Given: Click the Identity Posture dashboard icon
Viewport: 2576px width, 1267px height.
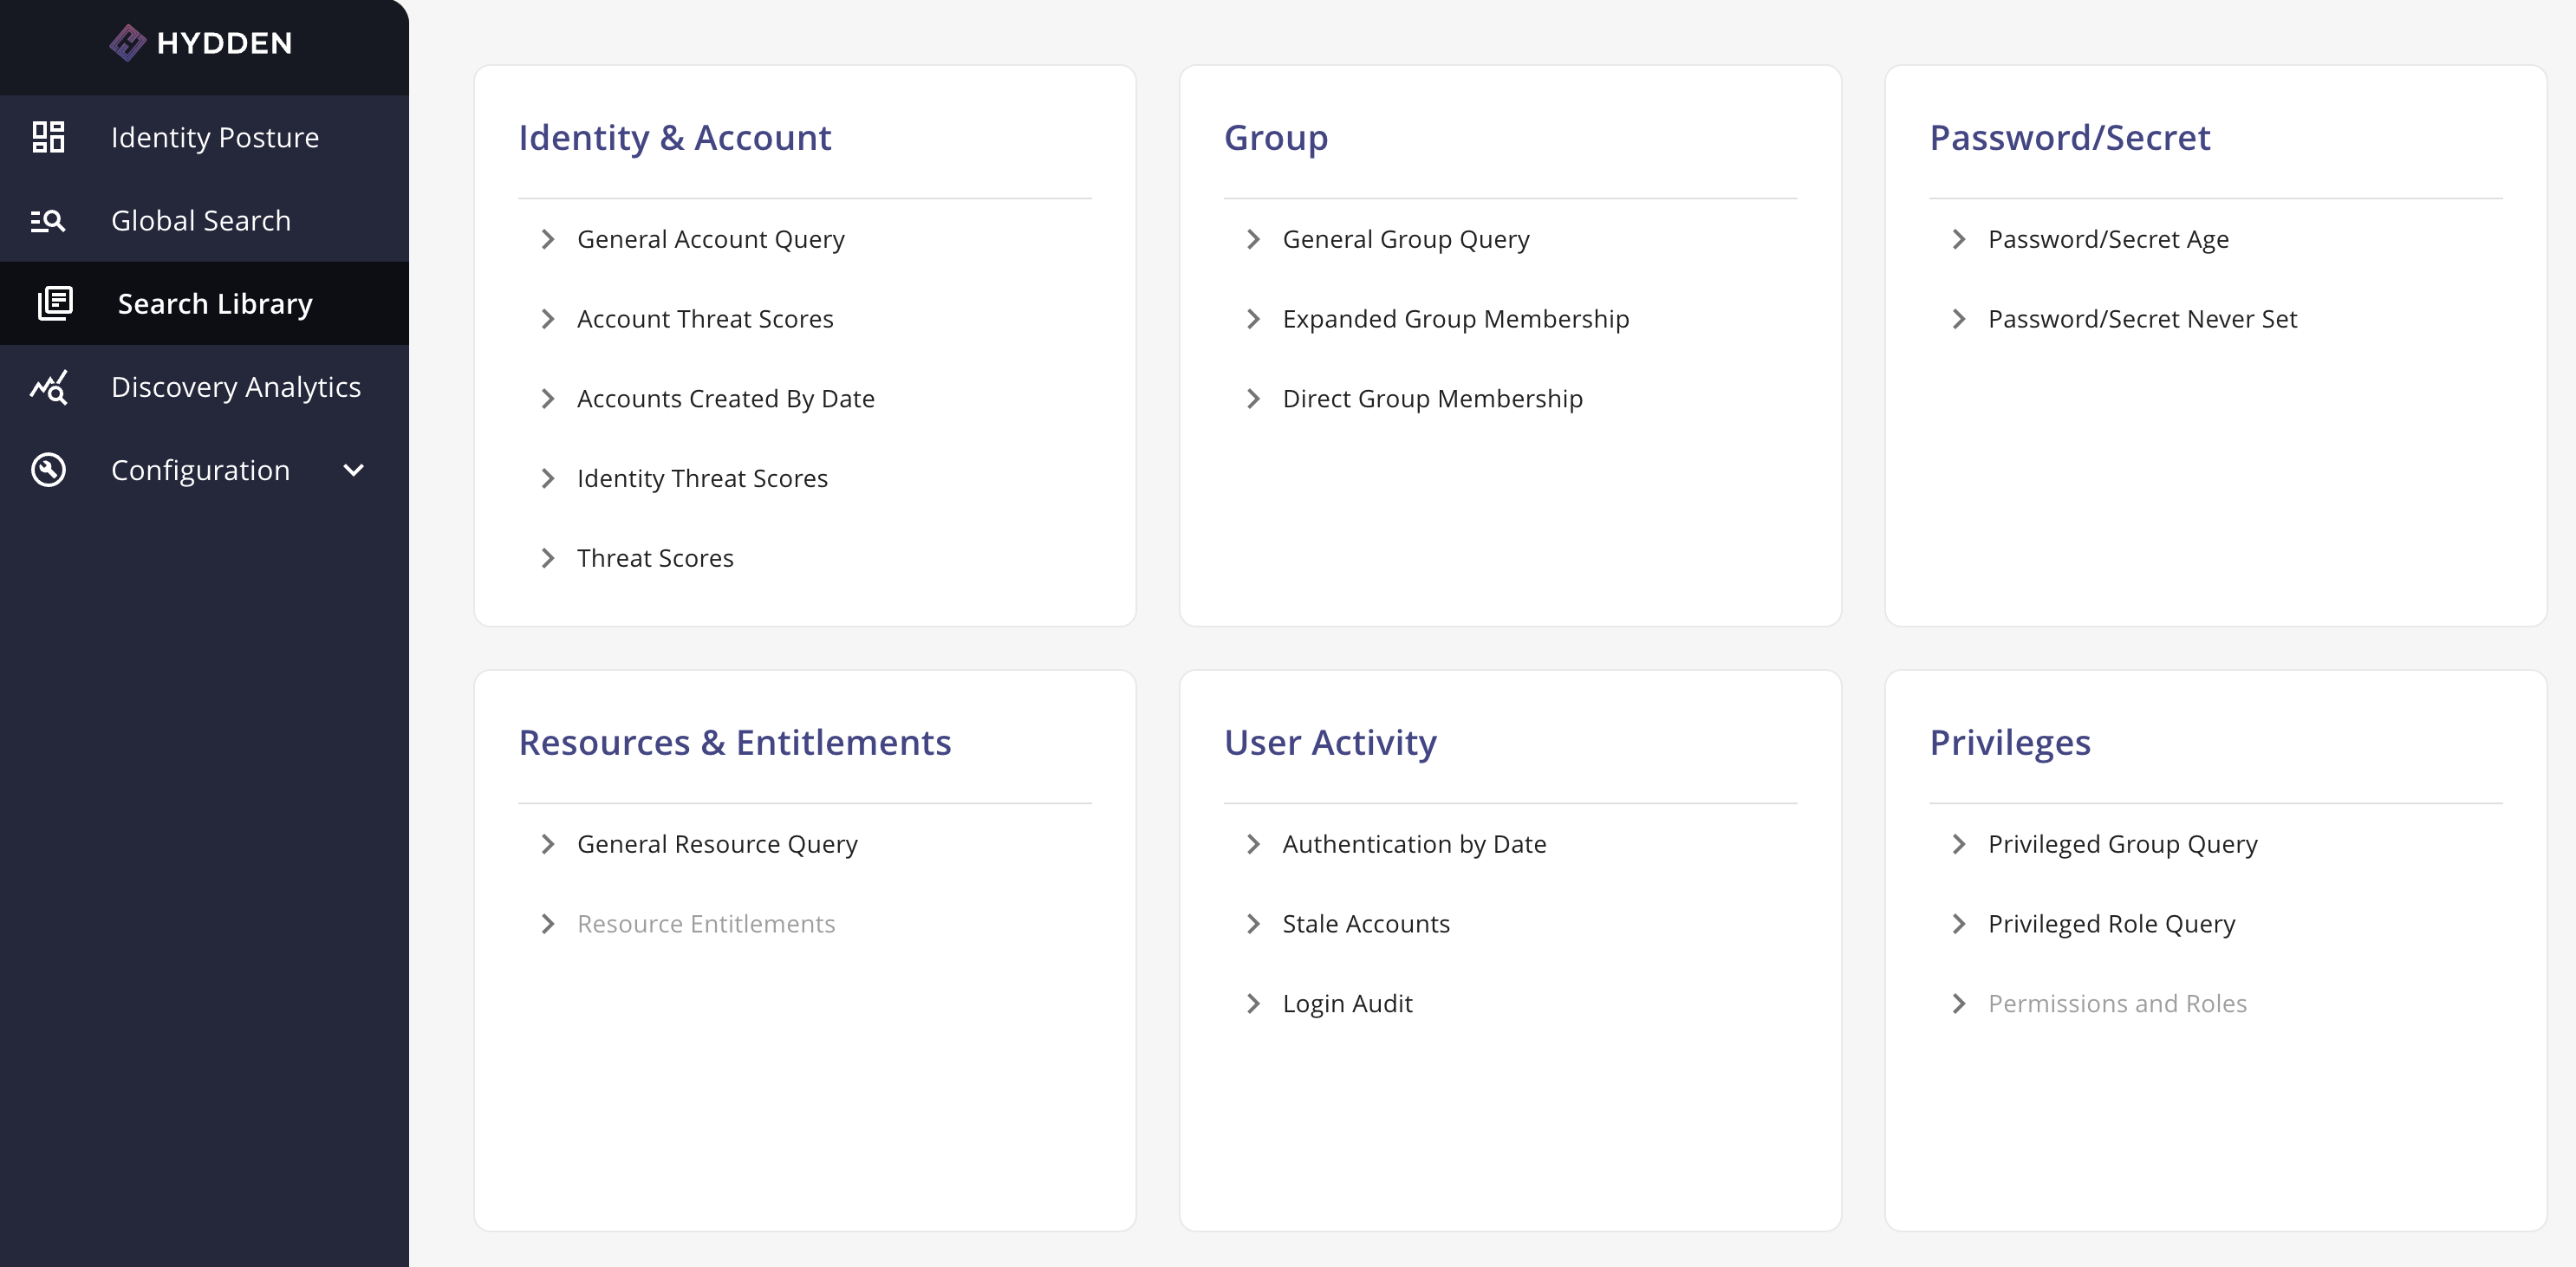Looking at the screenshot, I should point(48,137).
